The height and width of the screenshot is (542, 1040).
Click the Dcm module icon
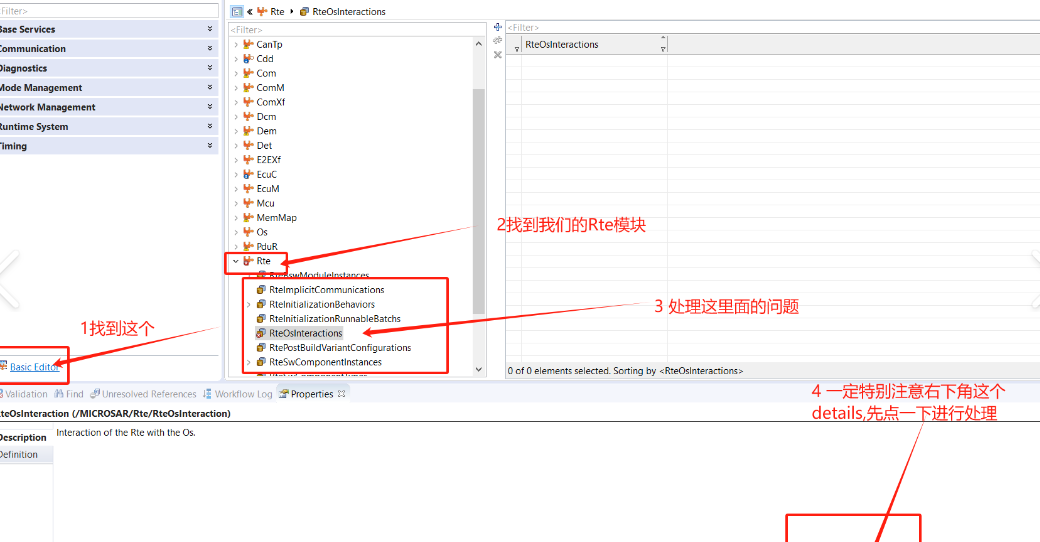[x=248, y=116]
